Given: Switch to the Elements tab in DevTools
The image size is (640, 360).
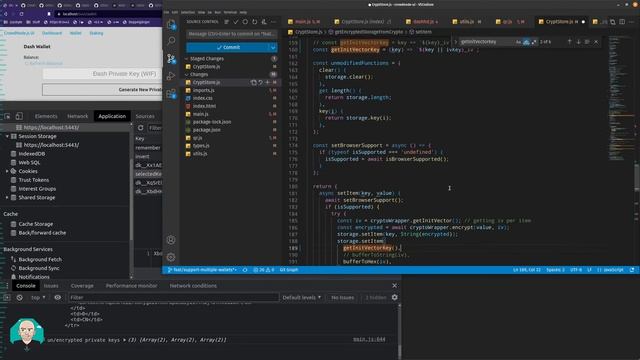Looking at the screenshot, I should [x=46, y=116].
